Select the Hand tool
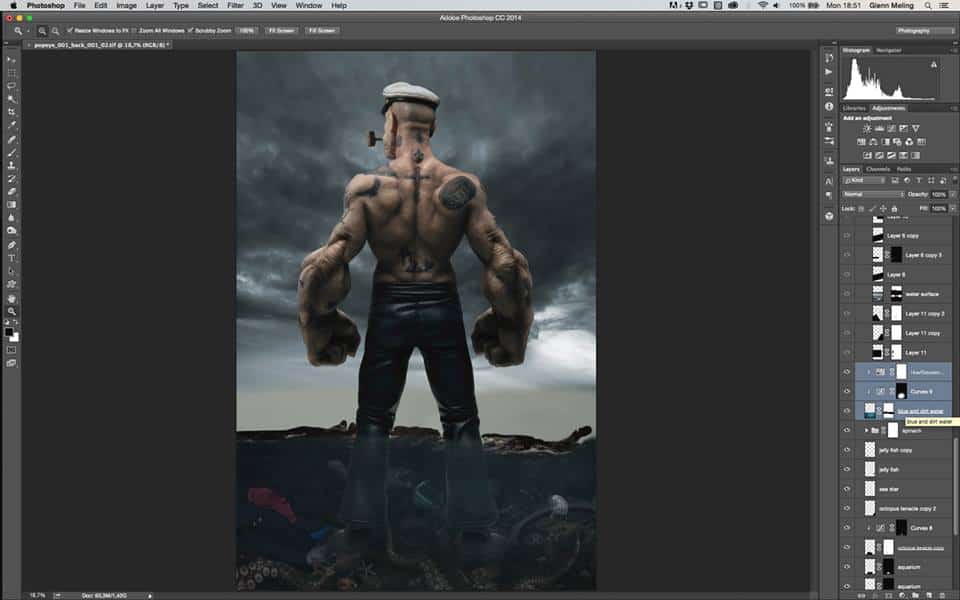960x600 pixels. (12, 297)
